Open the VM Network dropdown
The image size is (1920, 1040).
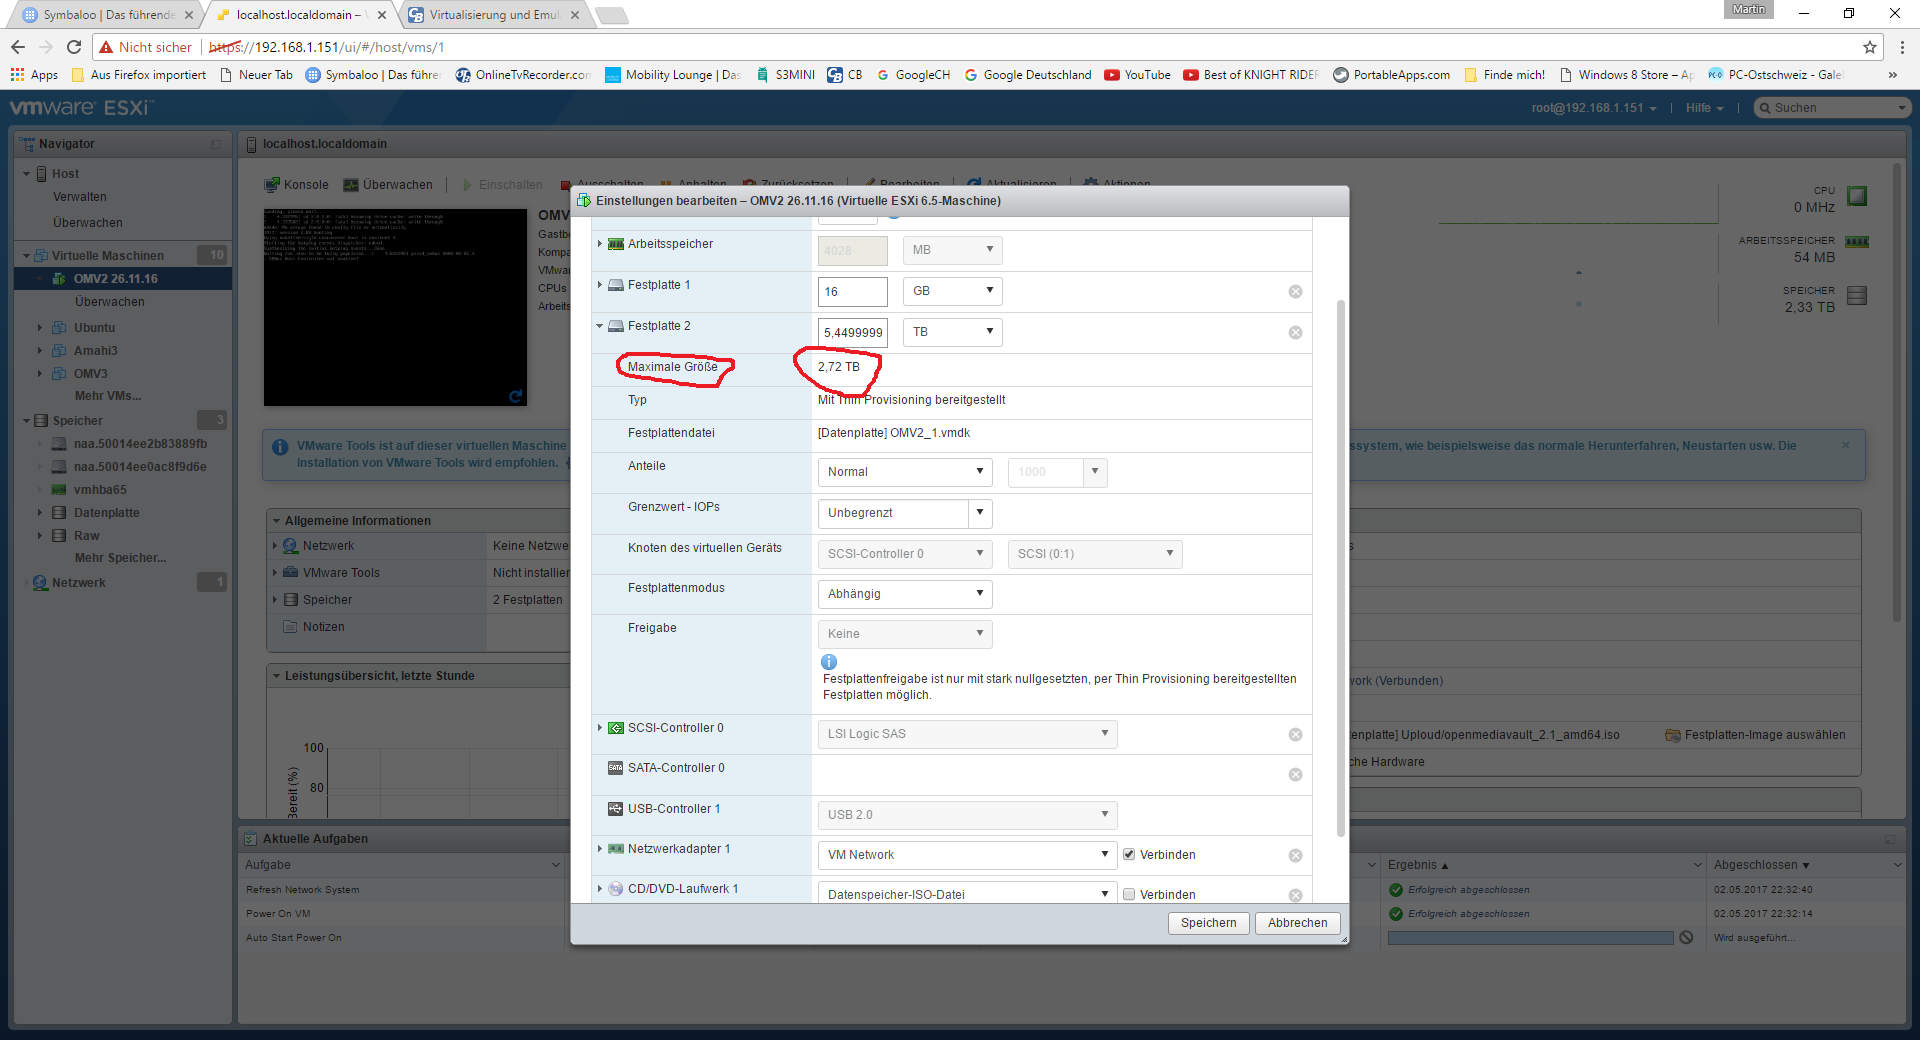tap(967, 855)
